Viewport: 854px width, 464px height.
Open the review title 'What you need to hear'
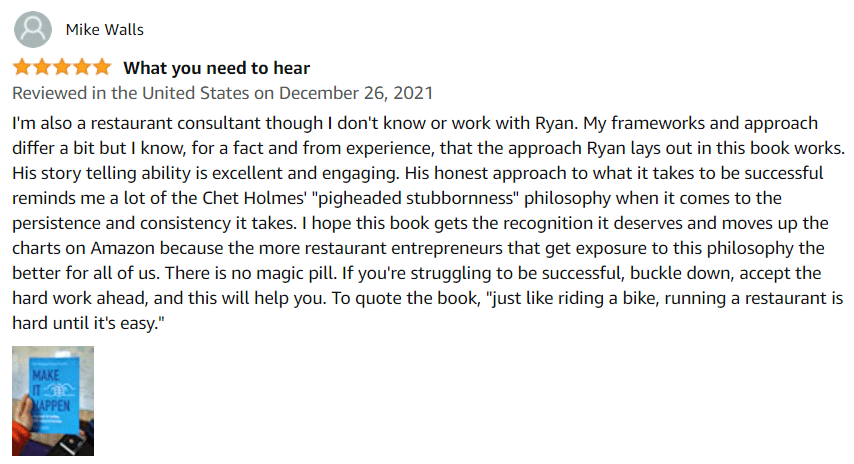216,68
